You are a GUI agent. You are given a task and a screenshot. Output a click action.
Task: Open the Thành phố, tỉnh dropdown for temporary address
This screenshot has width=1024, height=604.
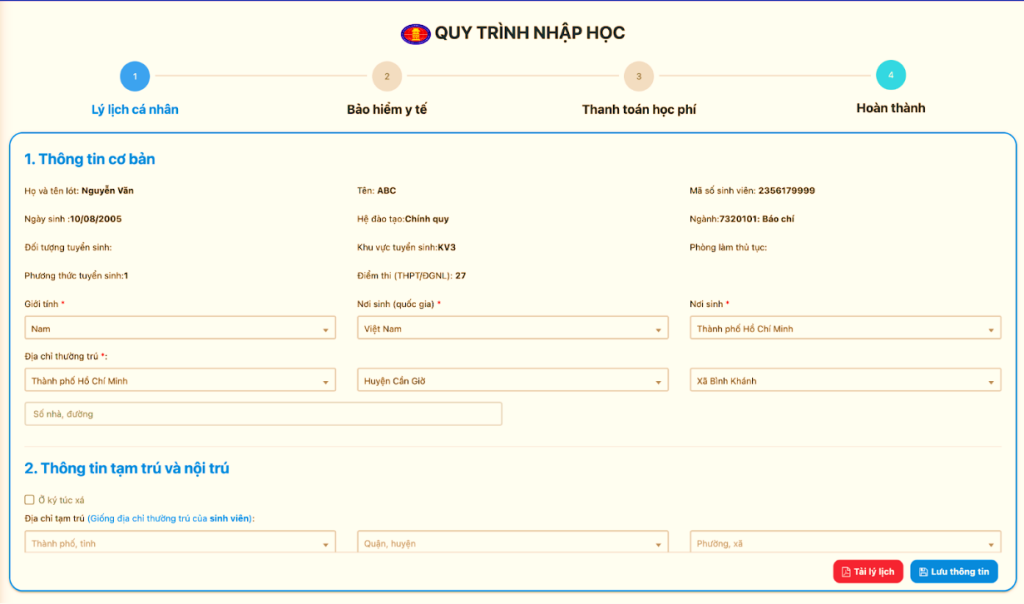click(180, 541)
